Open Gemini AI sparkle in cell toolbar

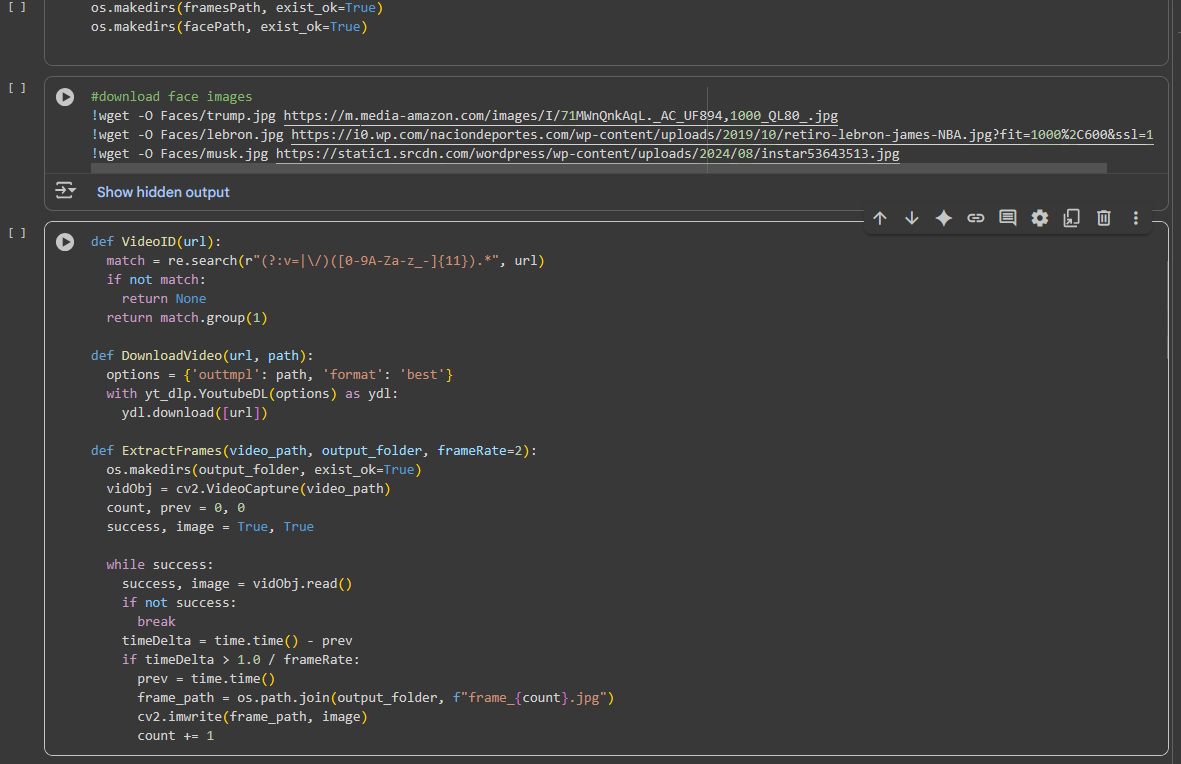coord(943,218)
